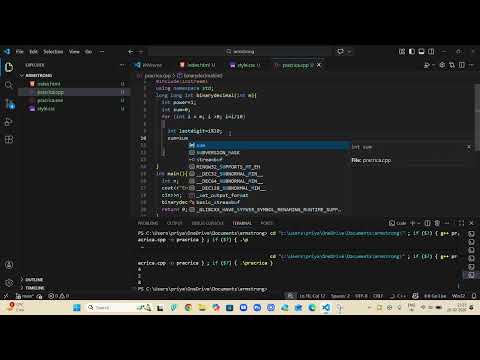Click errors and warnings count in status bar
480x360 pixels.
click(59, 296)
